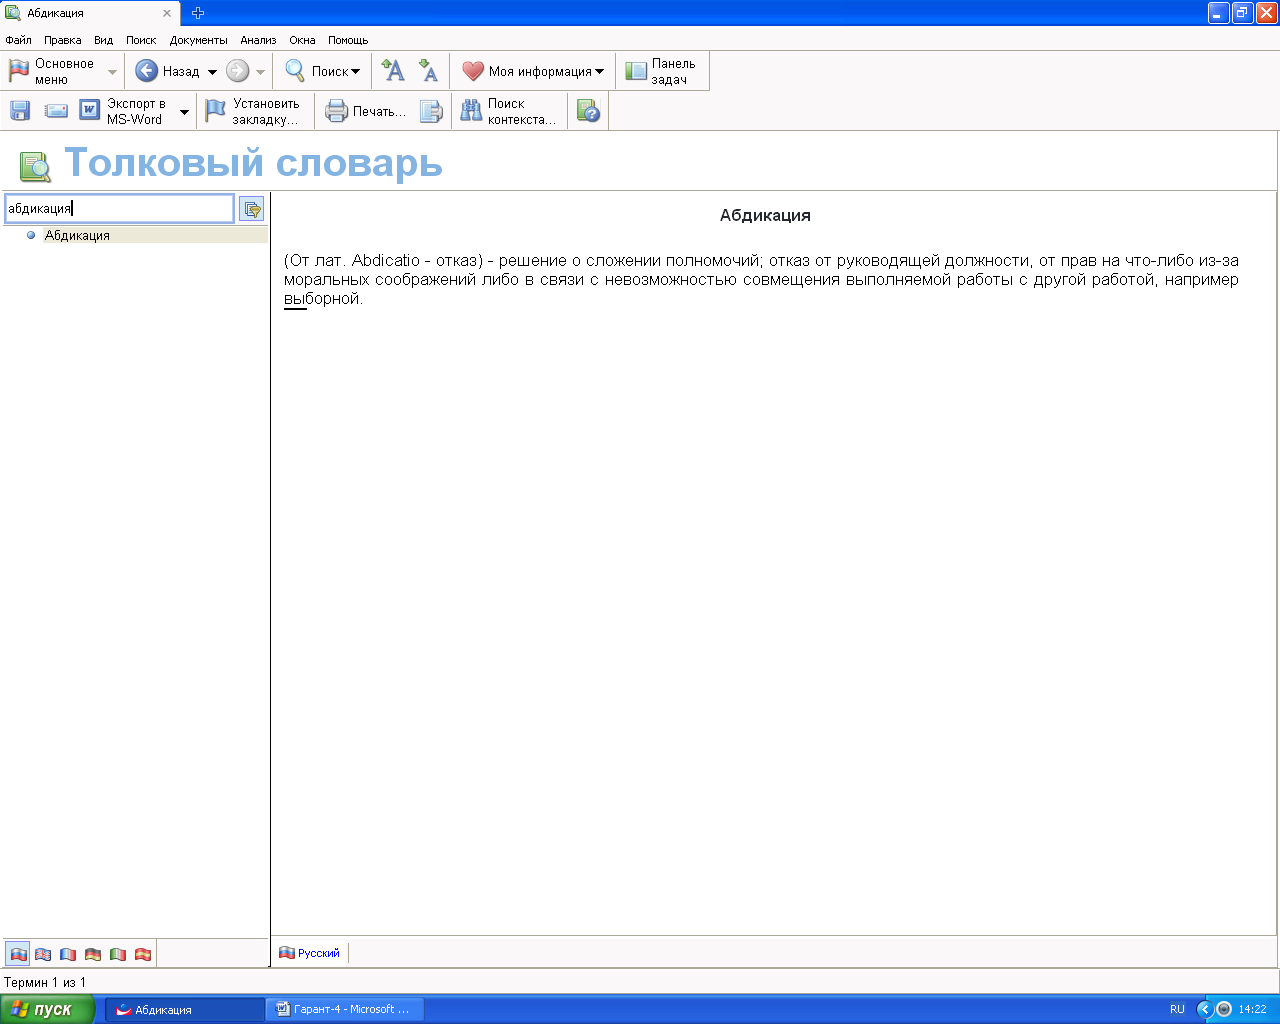The image size is (1280, 1024).
Task: Send the document by e-mail envelope icon
Action: coord(56,111)
